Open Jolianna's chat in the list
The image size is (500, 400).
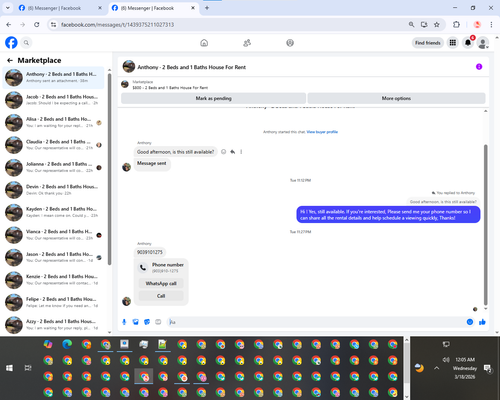point(53,167)
